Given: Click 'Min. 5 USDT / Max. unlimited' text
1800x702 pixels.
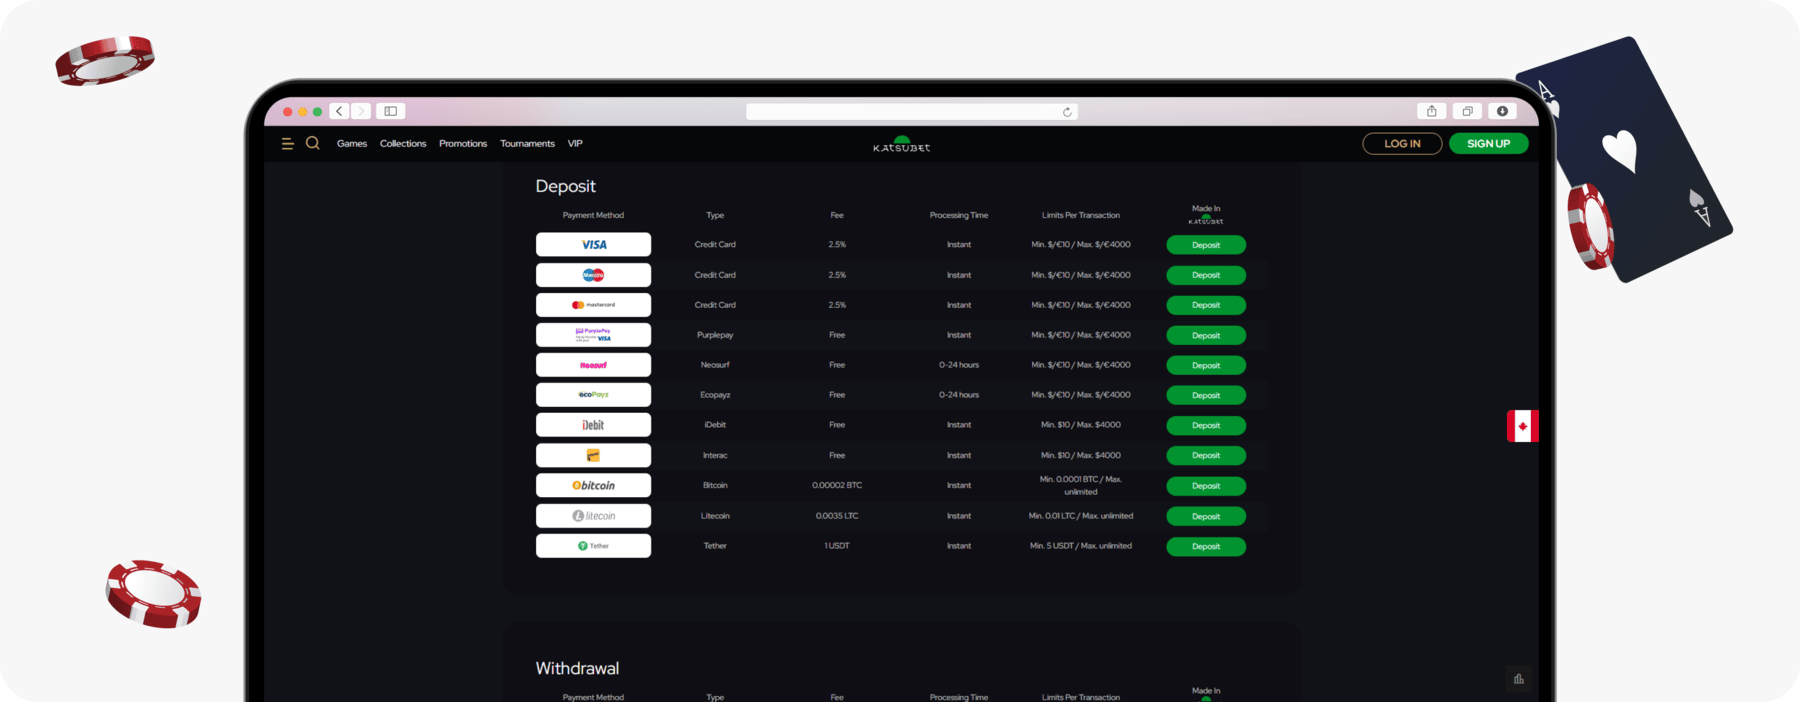Looking at the screenshot, I should [x=1081, y=546].
